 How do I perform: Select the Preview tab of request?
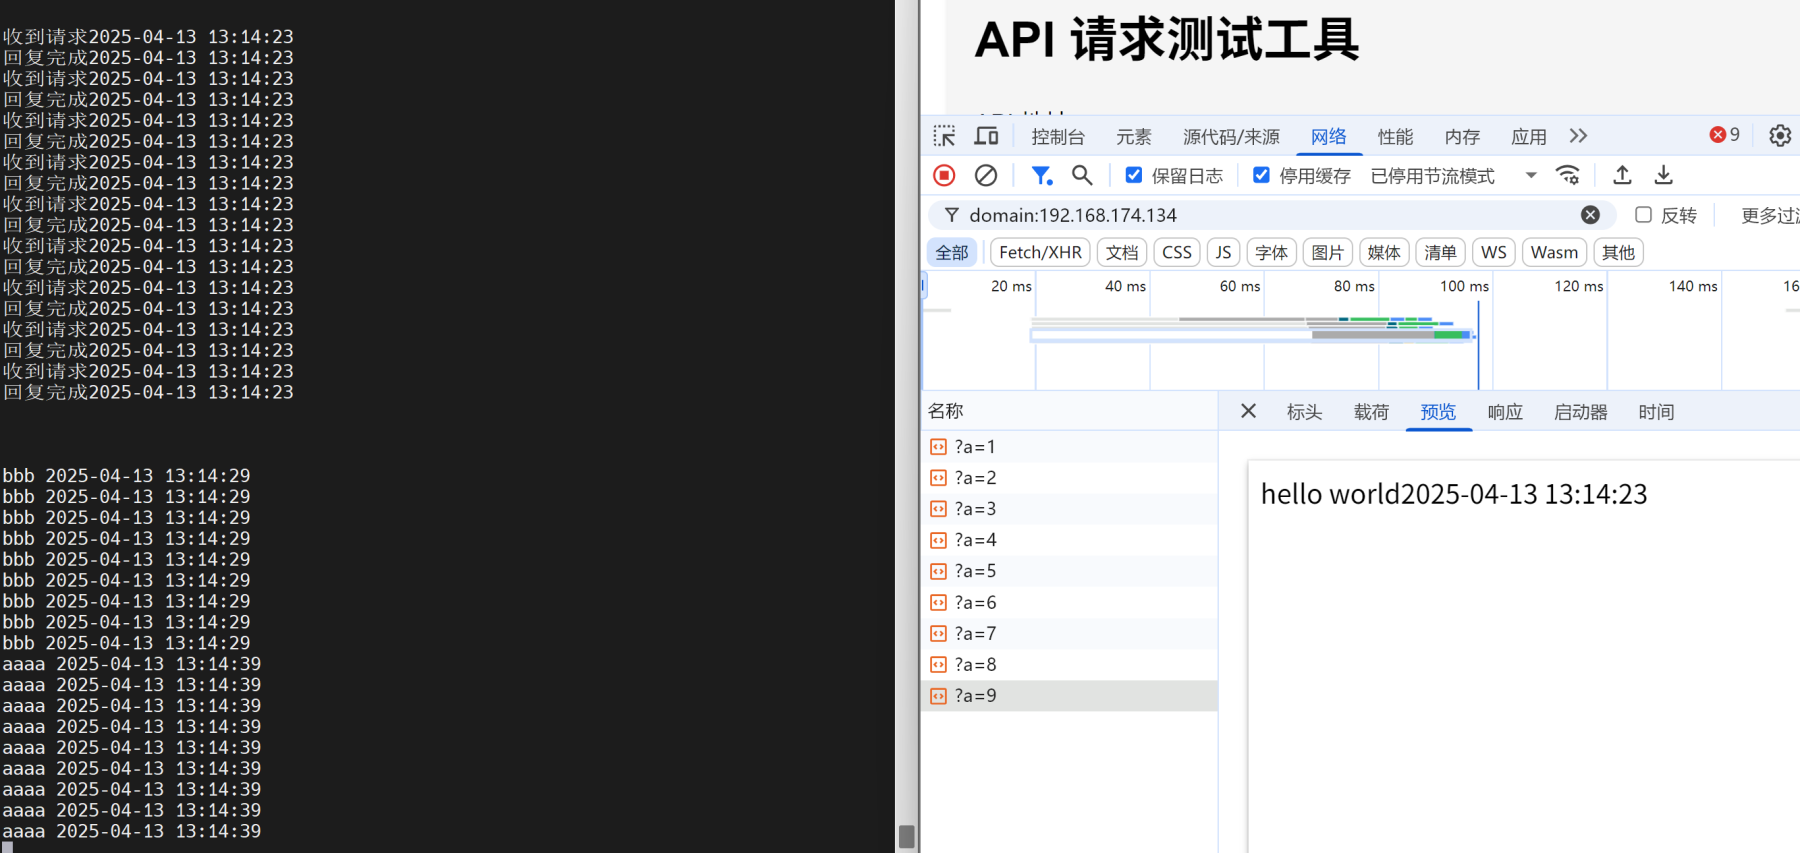point(1438,412)
